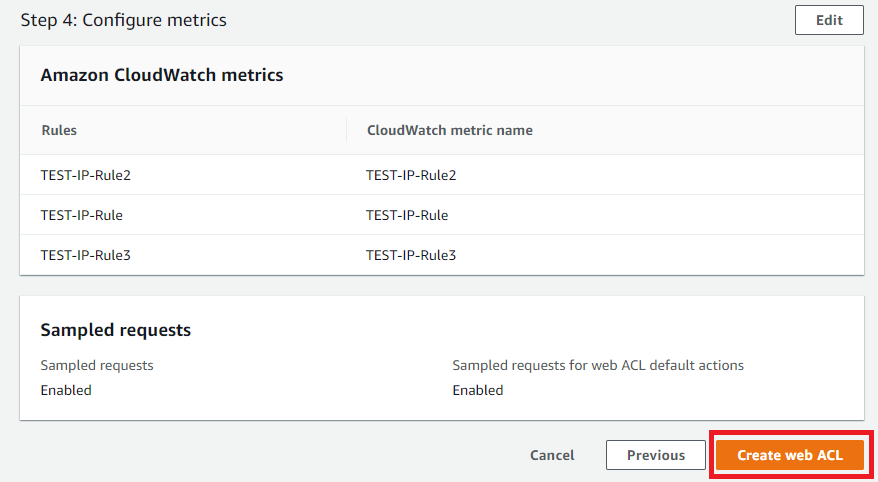
Task: Go back with the Previous button
Action: (x=655, y=455)
